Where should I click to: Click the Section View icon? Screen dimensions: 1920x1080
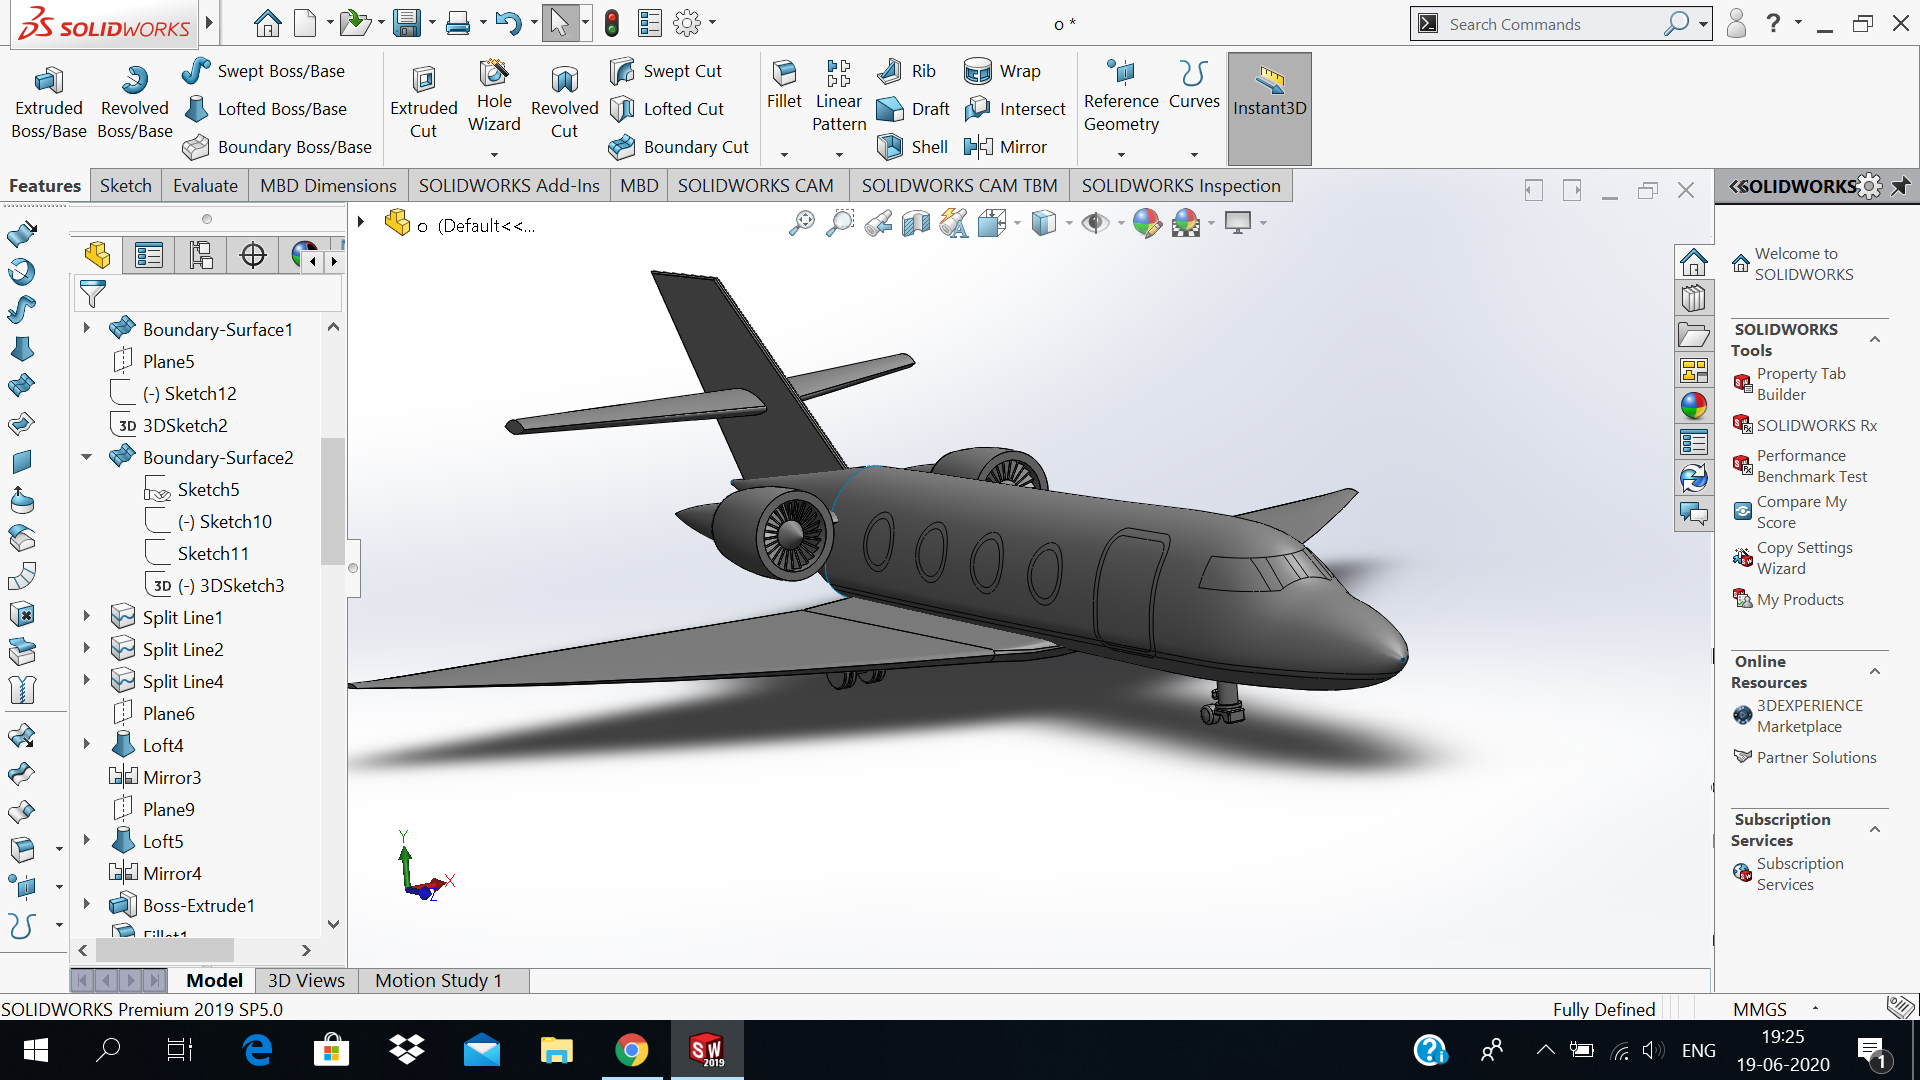pos(916,223)
